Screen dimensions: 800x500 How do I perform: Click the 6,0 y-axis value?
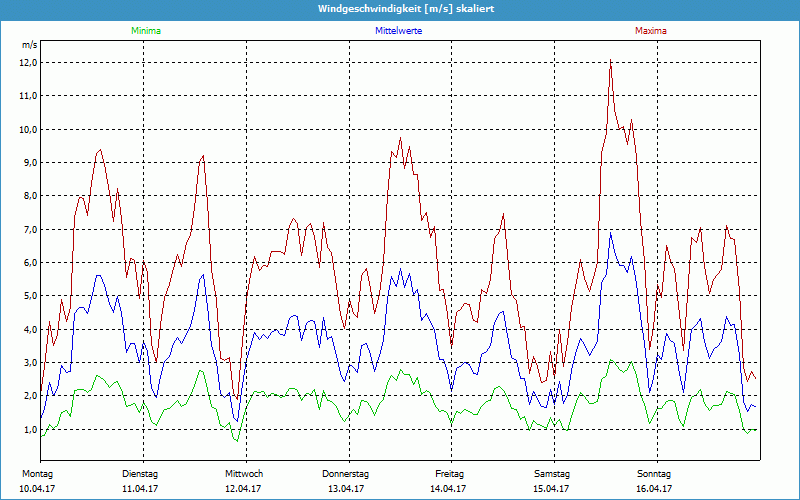tap(31, 263)
